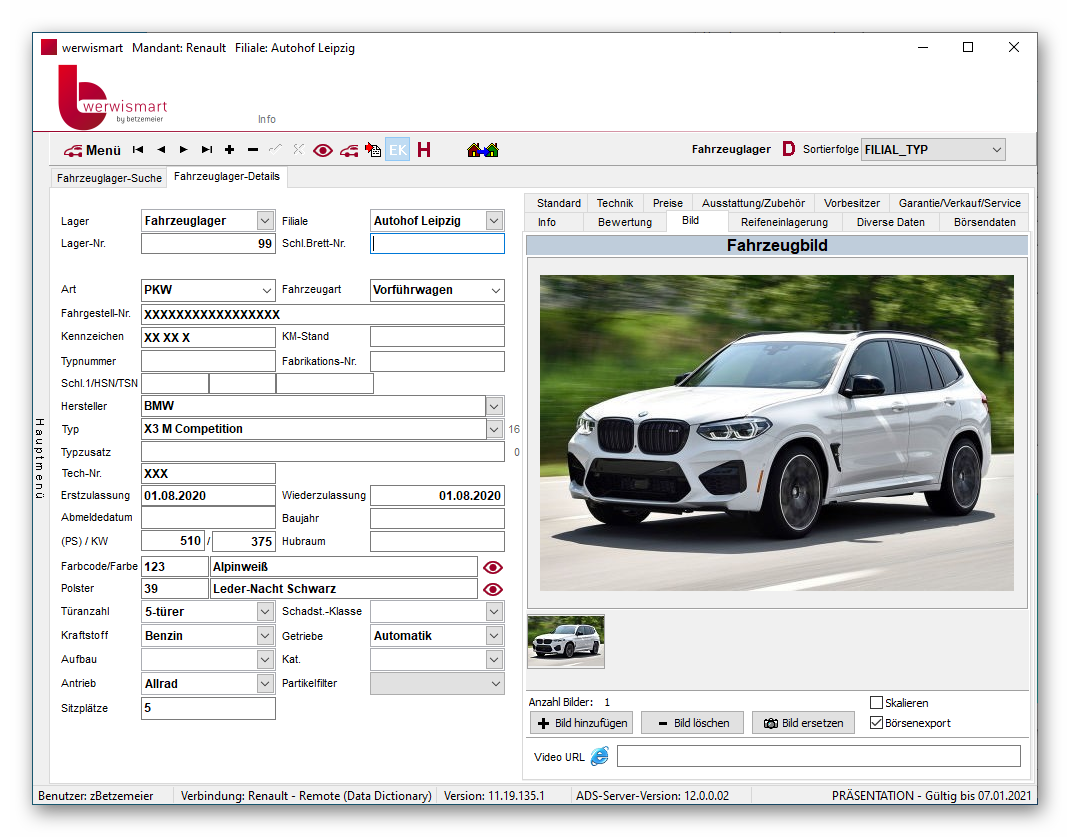Viewport: 1070px width, 837px height.
Task: Click the Bild löschen button
Action: [x=693, y=723]
